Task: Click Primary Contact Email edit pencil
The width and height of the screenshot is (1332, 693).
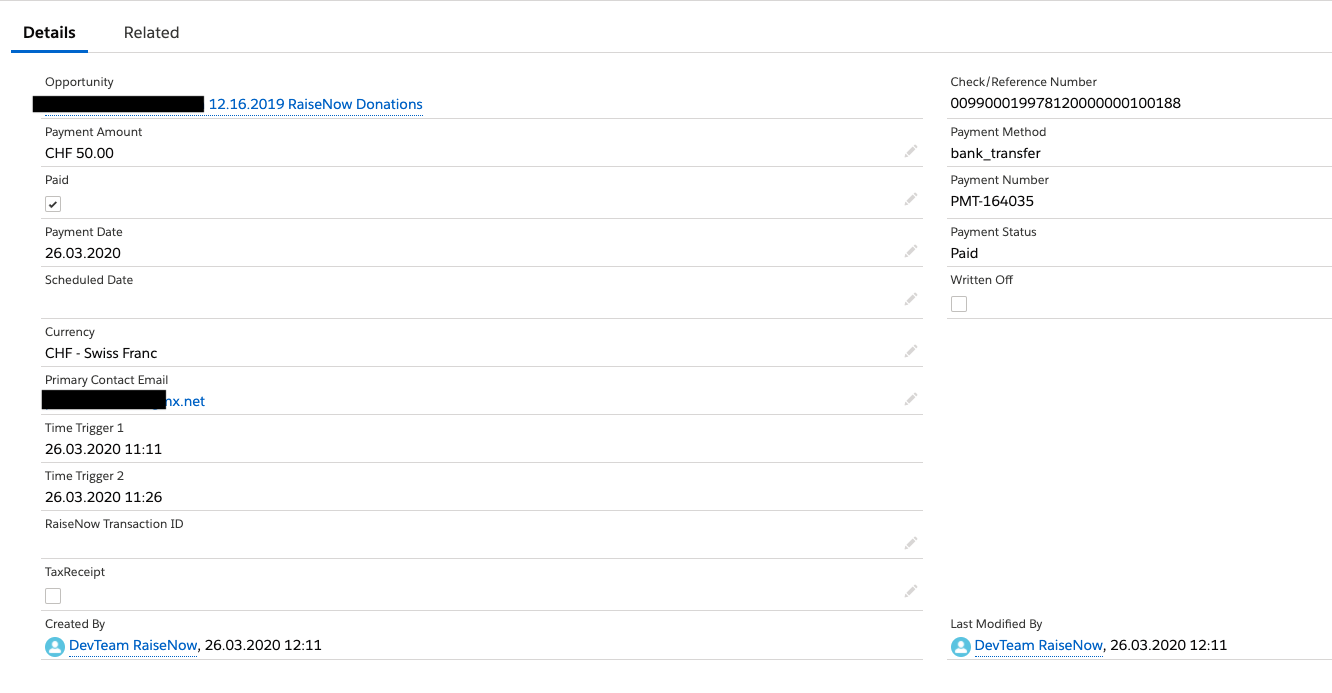Action: [910, 399]
